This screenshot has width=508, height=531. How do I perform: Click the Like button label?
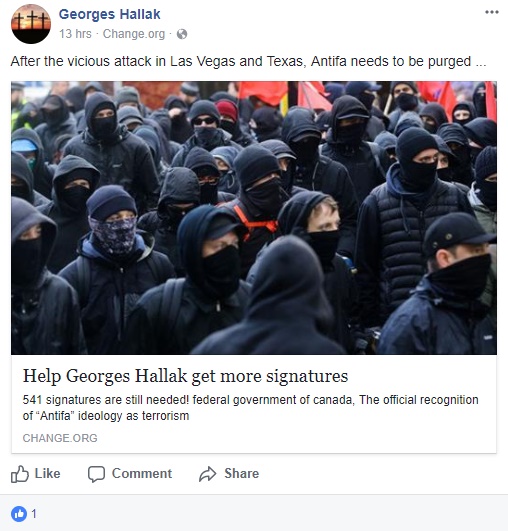point(47,473)
